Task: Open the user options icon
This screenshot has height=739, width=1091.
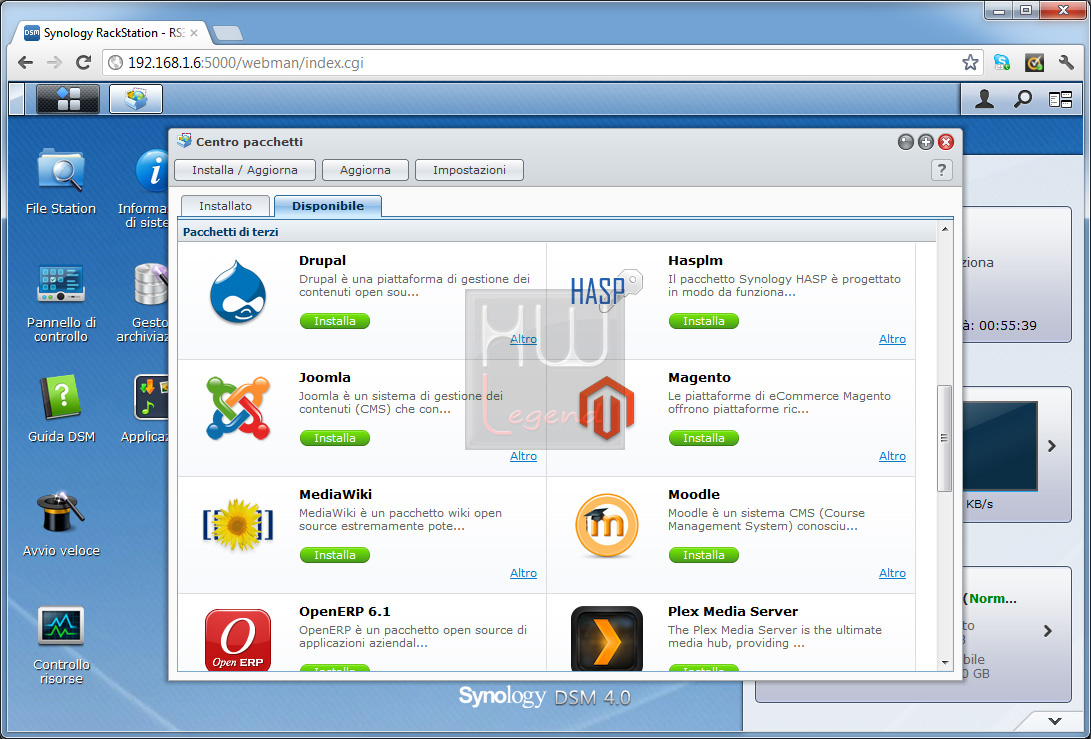Action: pyautogui.click(x=984, y=100)
